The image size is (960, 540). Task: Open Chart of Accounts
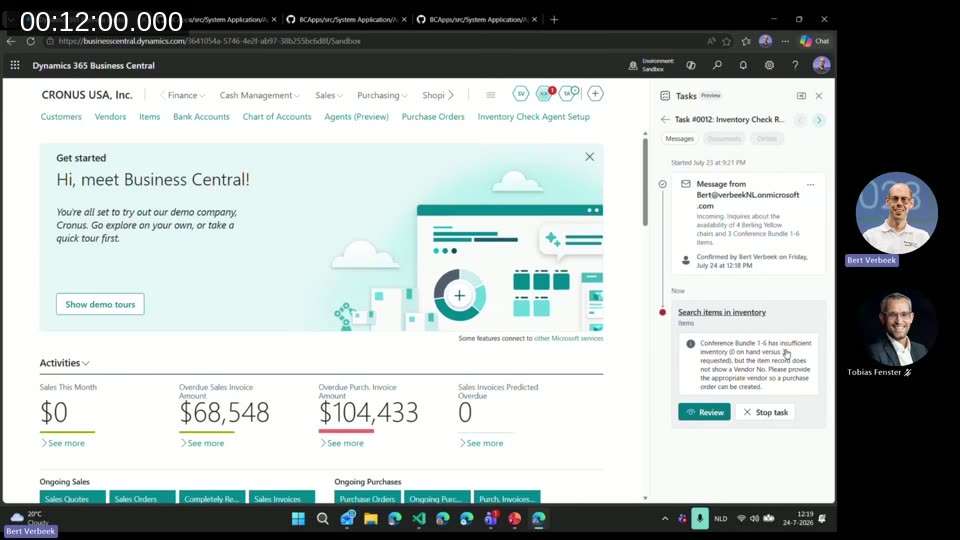tap(277, 116)
